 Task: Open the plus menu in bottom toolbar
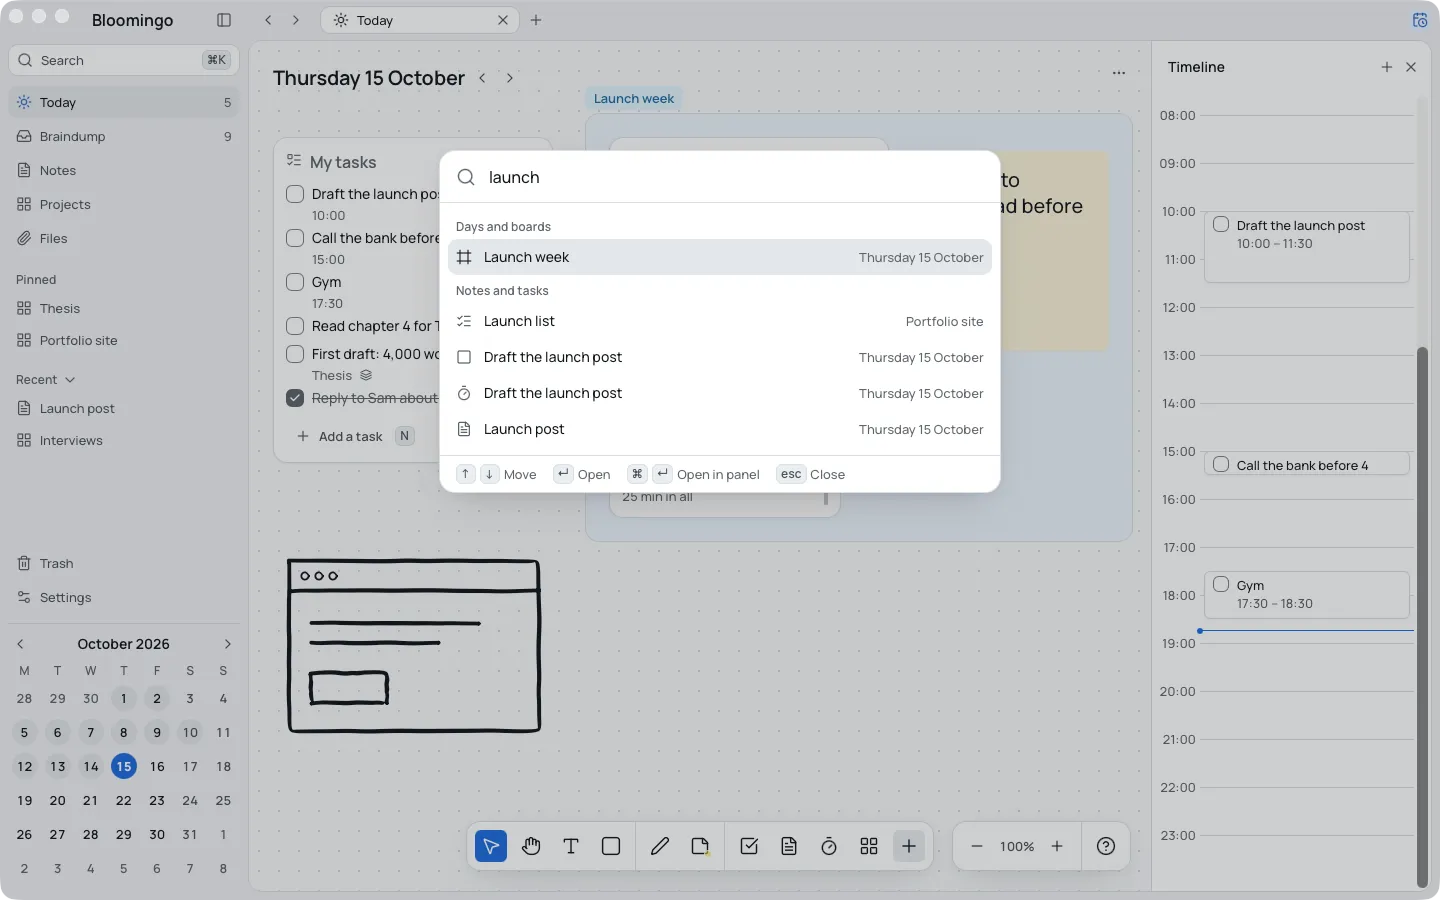(x=909, y=846)
